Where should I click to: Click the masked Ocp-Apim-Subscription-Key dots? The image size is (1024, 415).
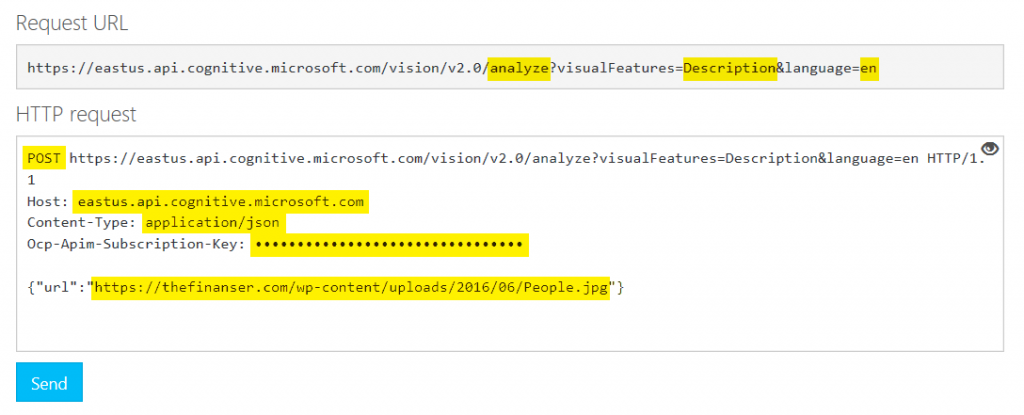[390, 244]
